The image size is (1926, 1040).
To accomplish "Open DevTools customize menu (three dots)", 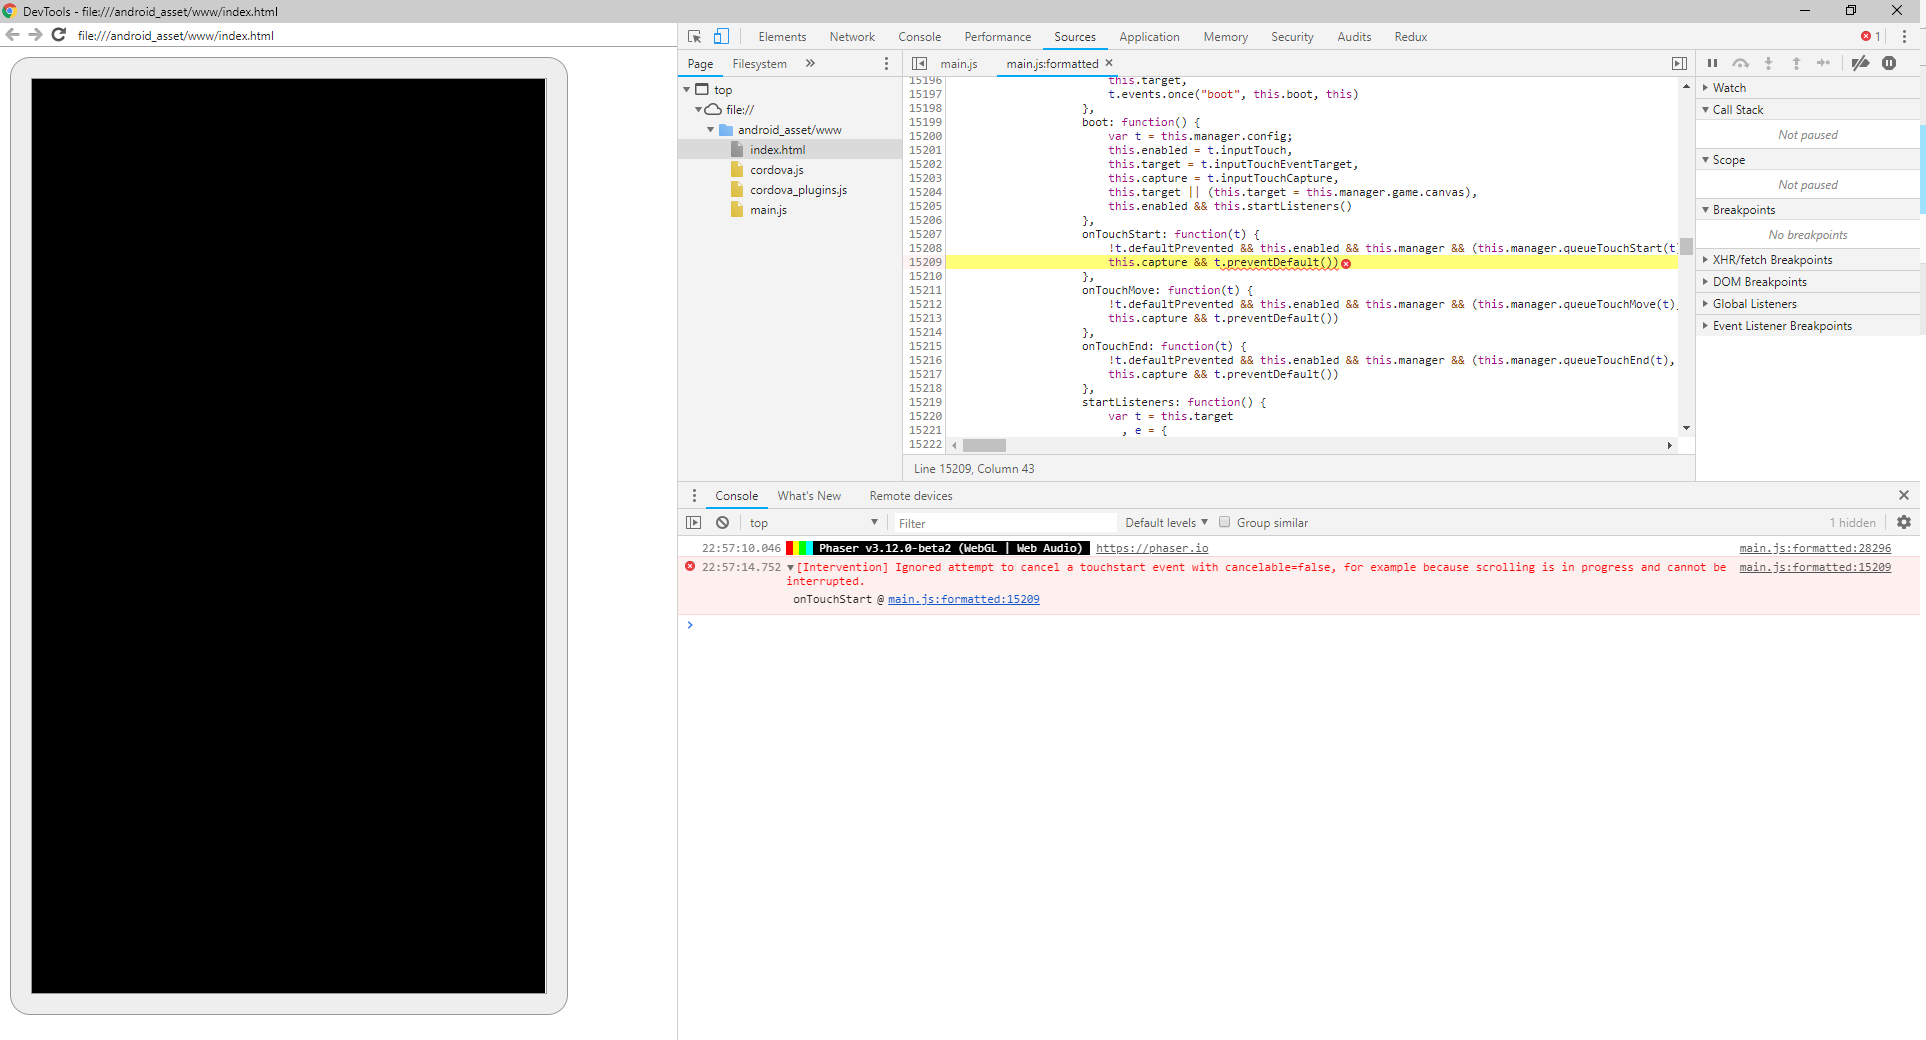I will [1904, 37].
